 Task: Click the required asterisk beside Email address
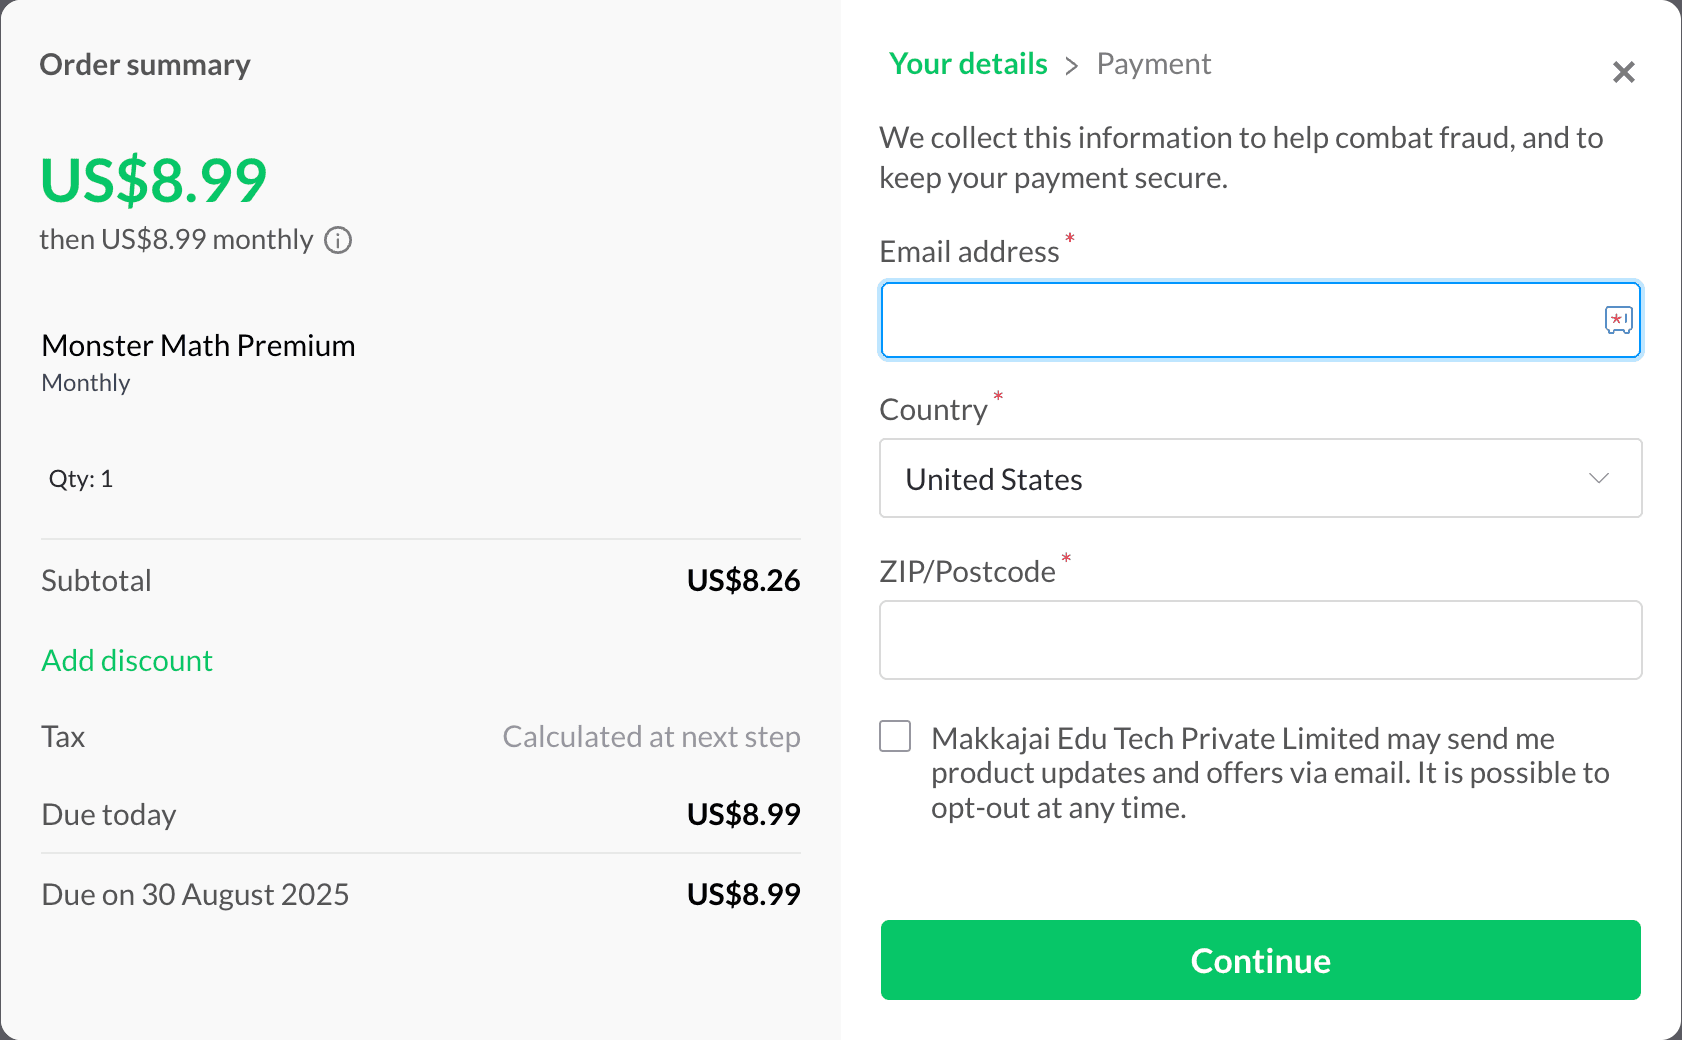pyautogui.click(x=1069, y=238)
